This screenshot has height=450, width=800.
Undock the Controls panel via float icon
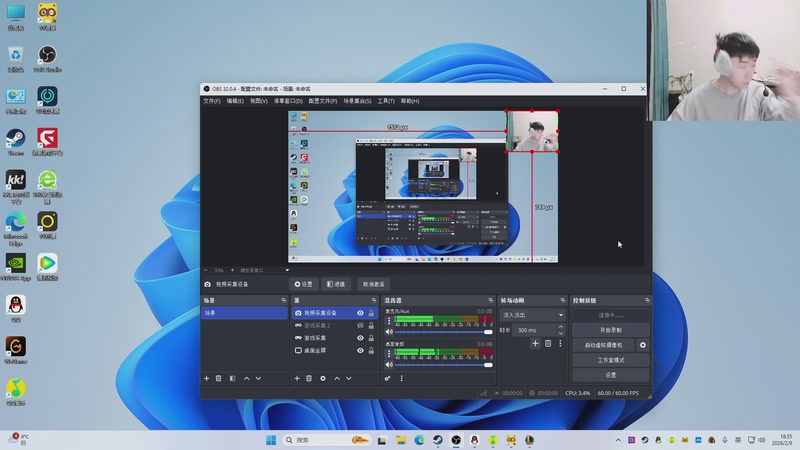pyautogui.click(x=647, y=301)
